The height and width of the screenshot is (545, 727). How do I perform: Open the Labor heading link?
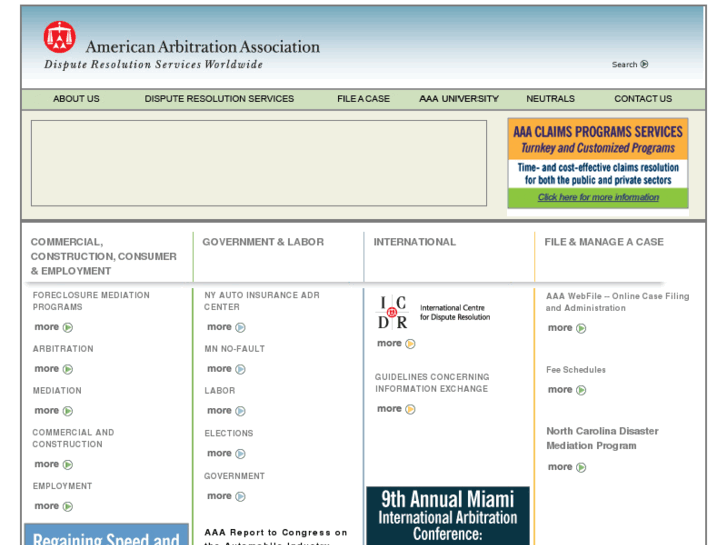(220, 391)
